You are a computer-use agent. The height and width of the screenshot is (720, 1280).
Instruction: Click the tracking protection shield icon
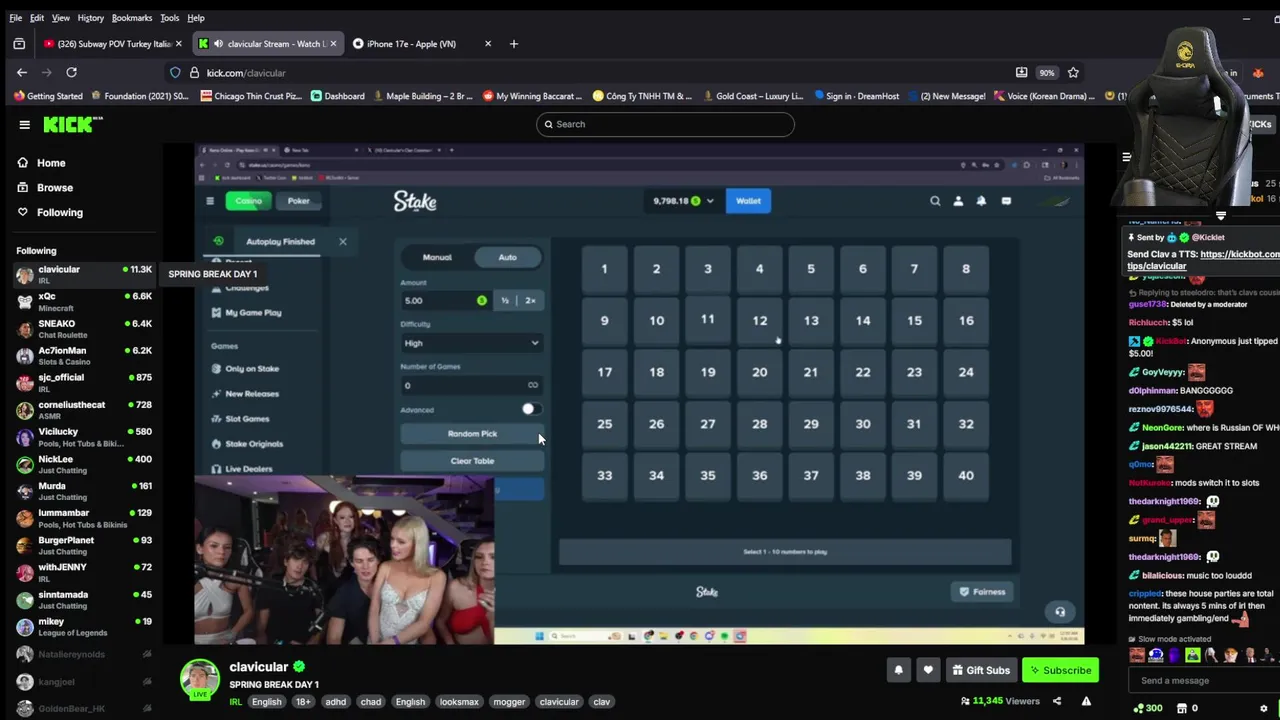coord(175,72)
